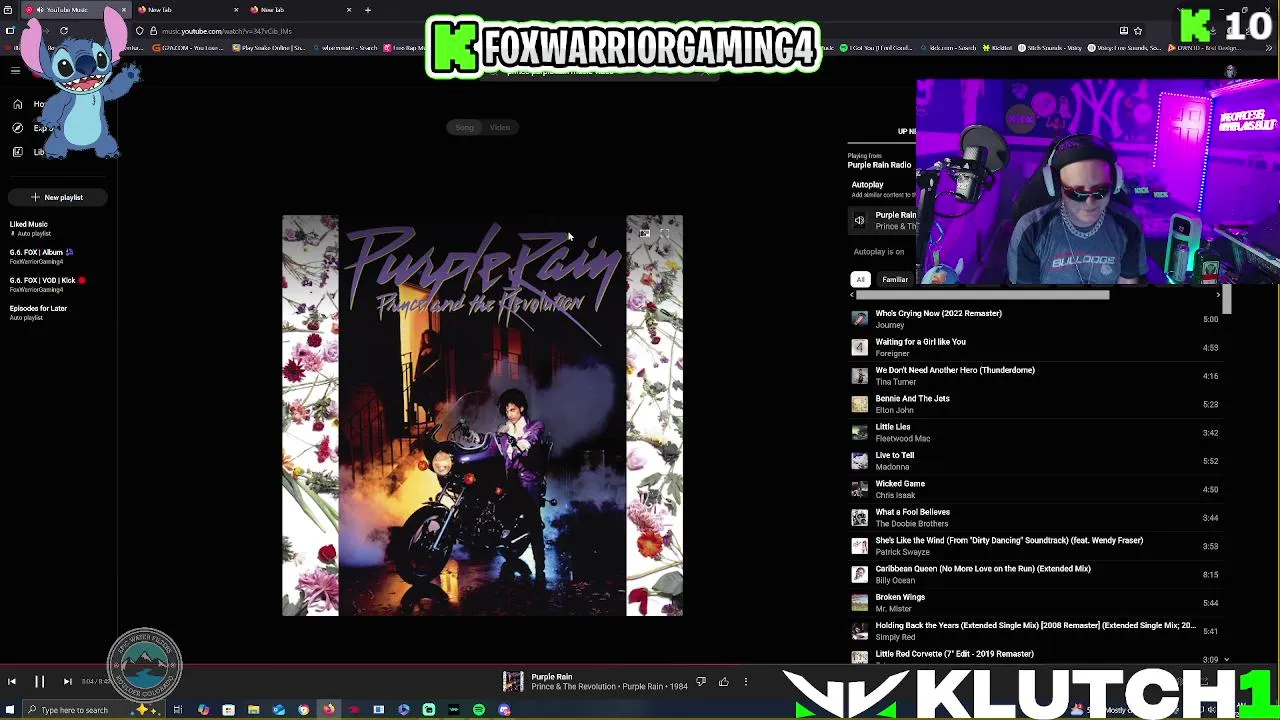The image size is (1280, 720).
Task: Click the now-playing speaker icon for Purple Rain
Action: [x=859, y=221]
